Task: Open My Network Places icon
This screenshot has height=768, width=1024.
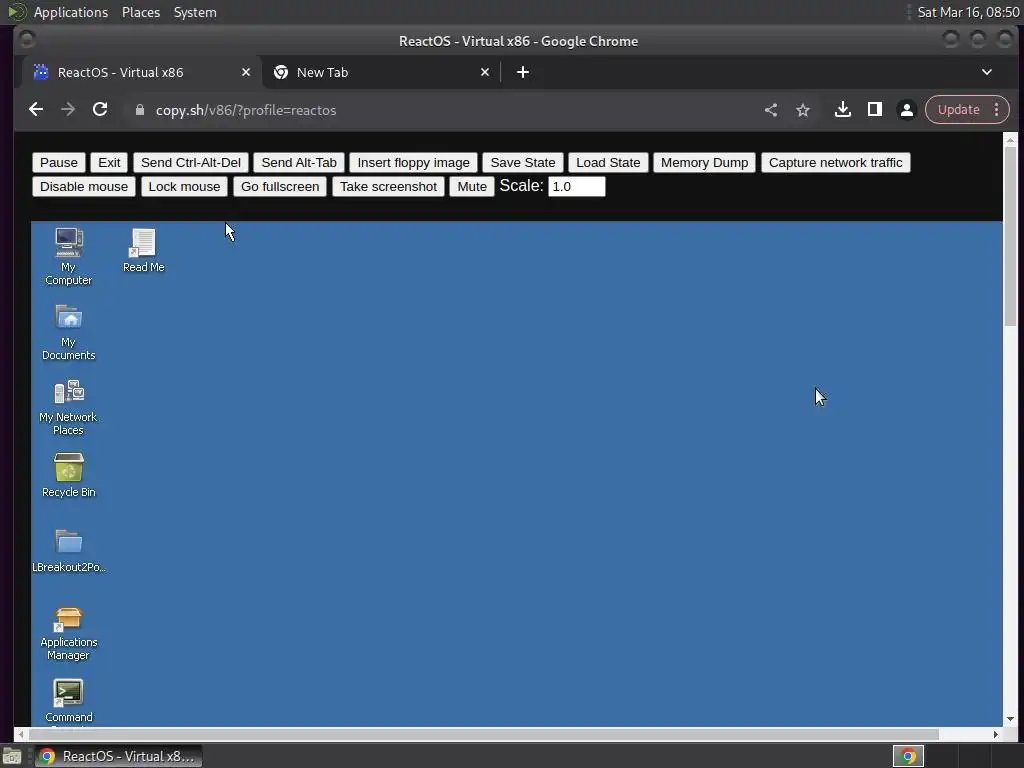Action: click(x=68, y=408)
